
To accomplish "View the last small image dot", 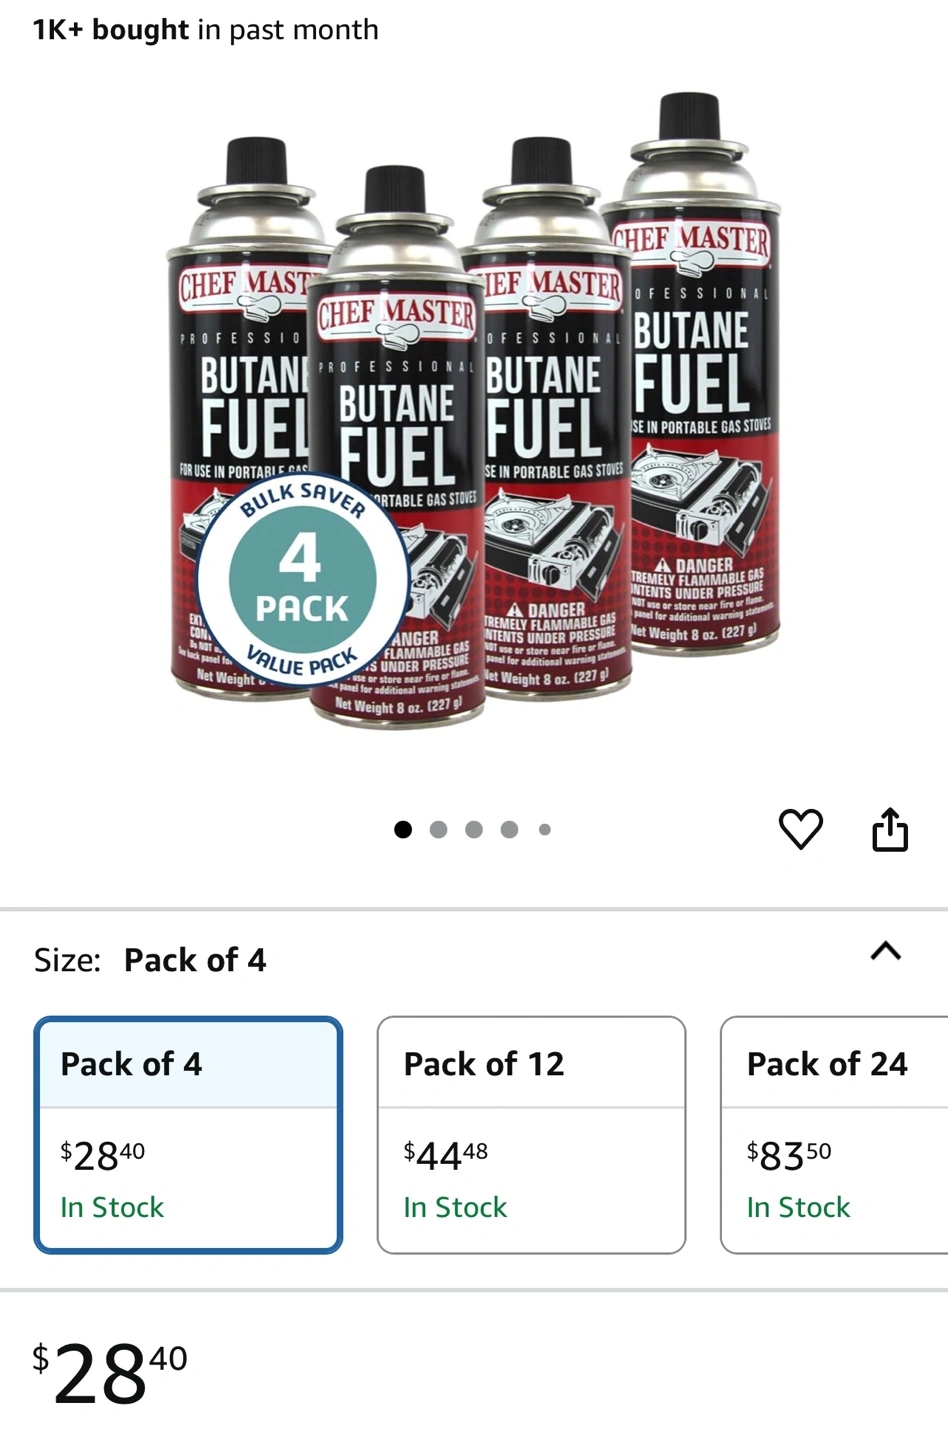I will click(x=544, y=829).
